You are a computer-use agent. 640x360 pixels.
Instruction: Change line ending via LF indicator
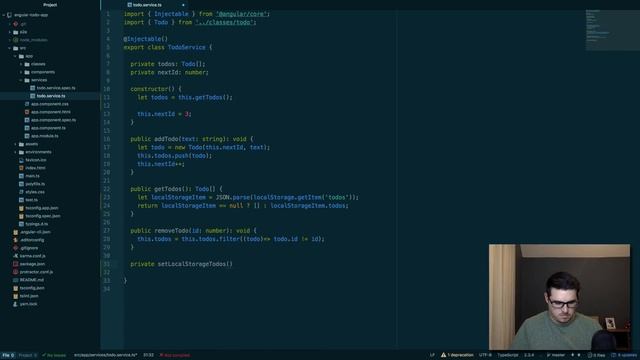pos(432,355)
